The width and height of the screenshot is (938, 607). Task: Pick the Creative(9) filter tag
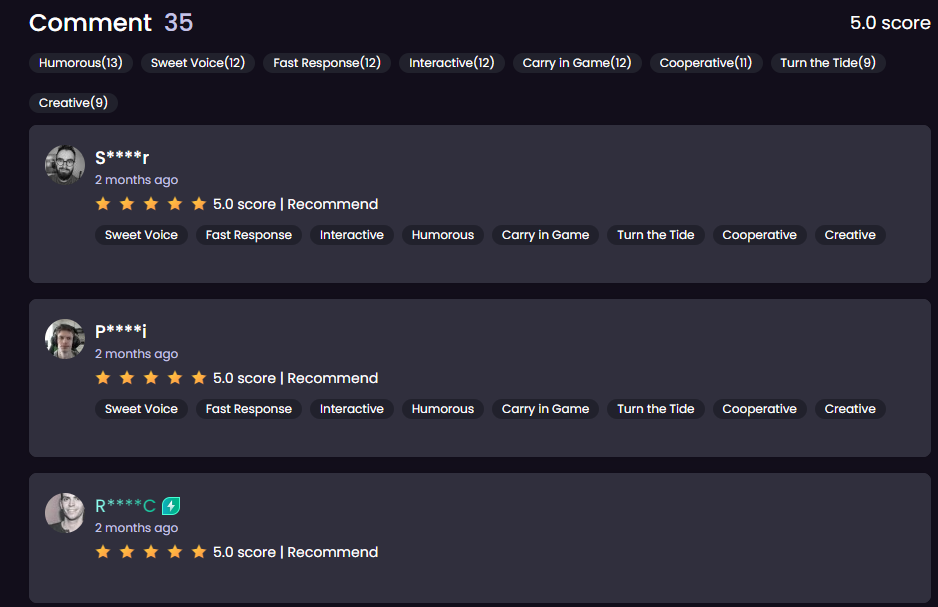click(74, 103)
